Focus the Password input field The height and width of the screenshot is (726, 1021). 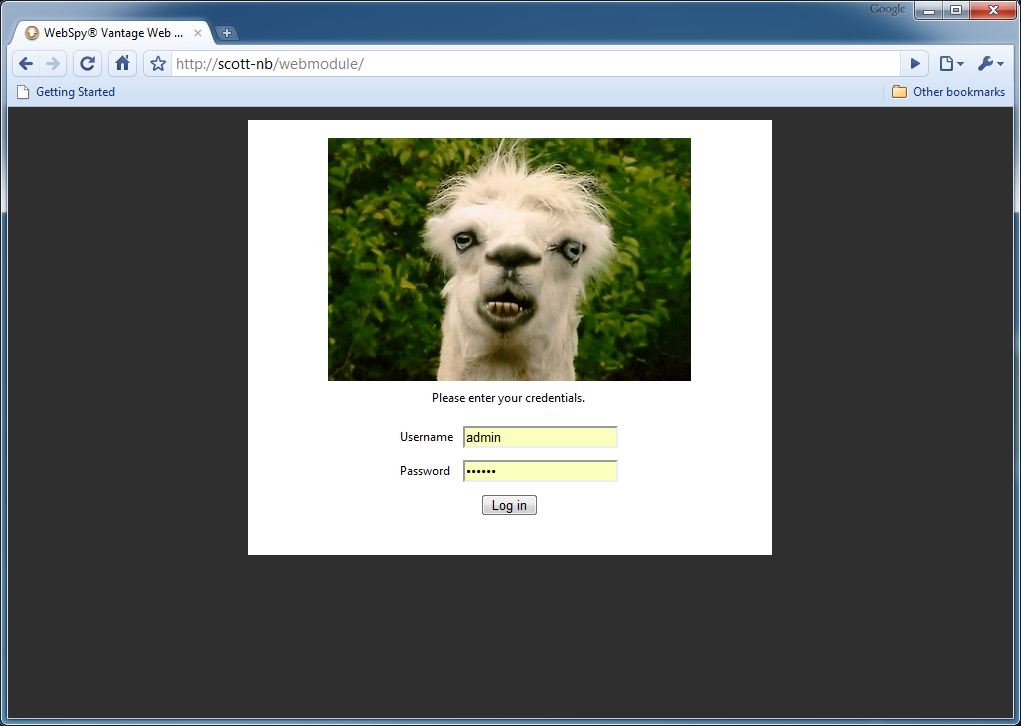point(540,471)
